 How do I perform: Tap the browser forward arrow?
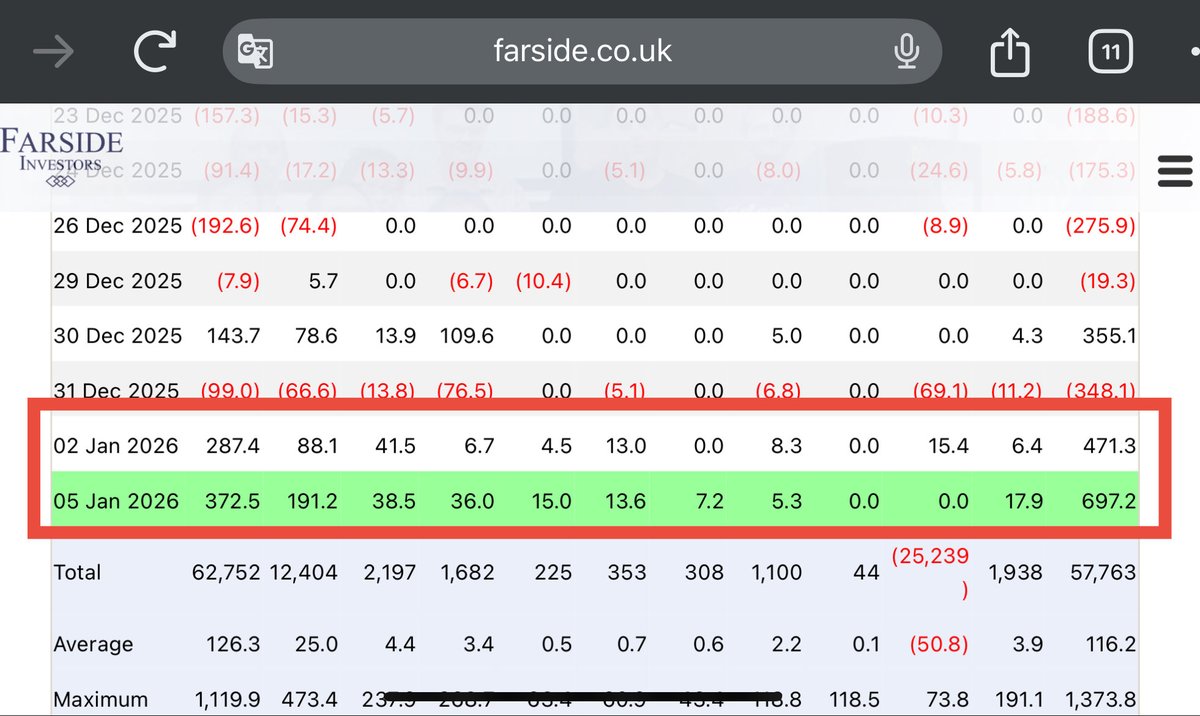coord(53,52)
